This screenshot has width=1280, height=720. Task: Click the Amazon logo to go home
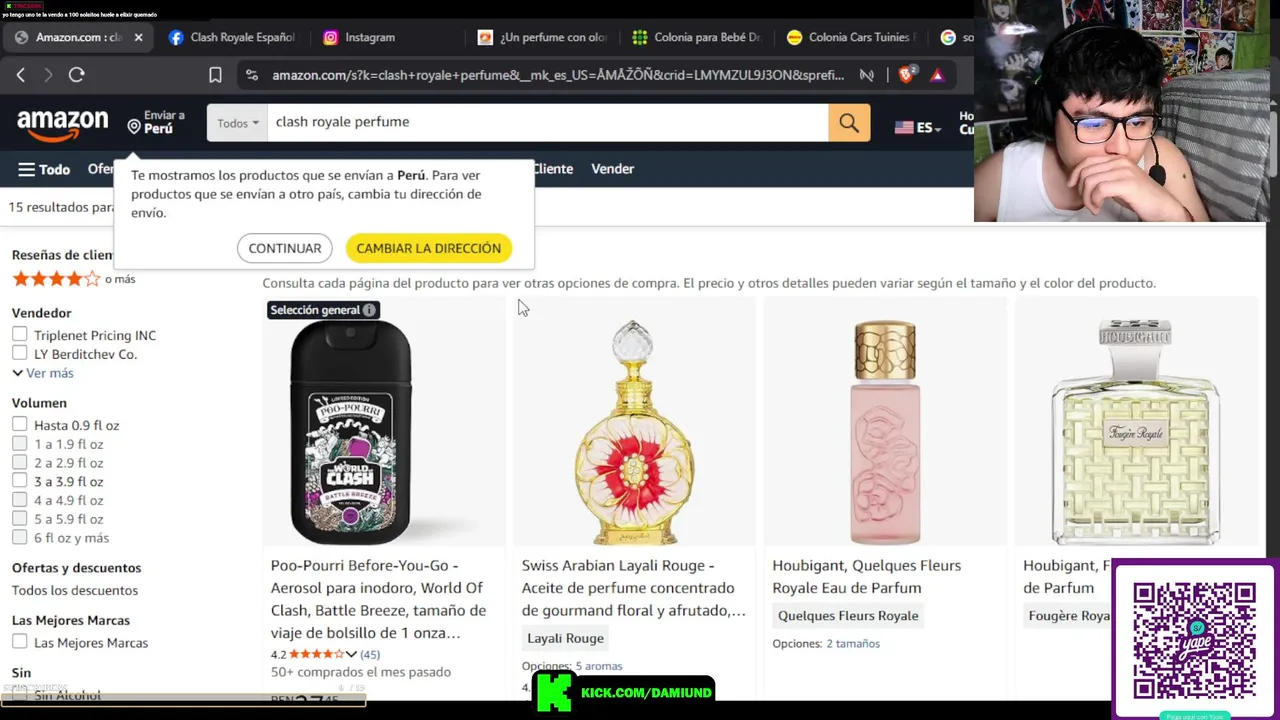click(62, 124)
